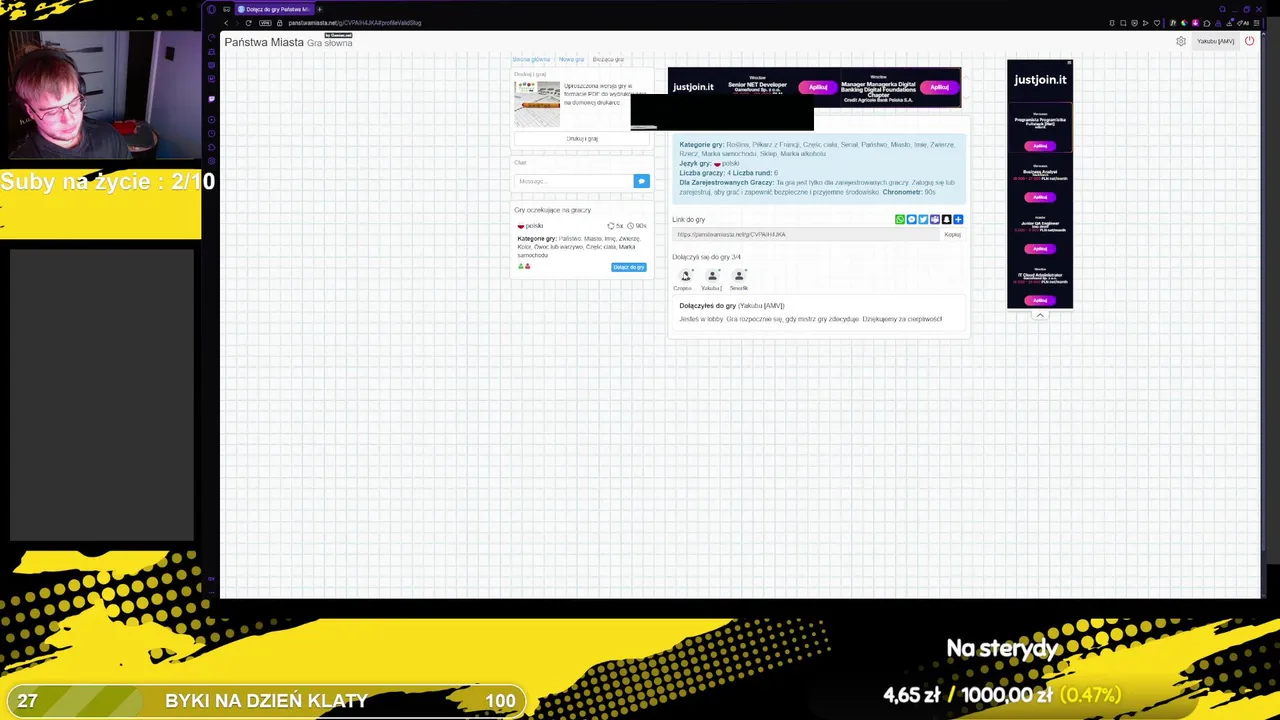Viewport: 1280px width, 720px height.
Task: Open a new browser tab with plus
Action: tap(320, 9)
